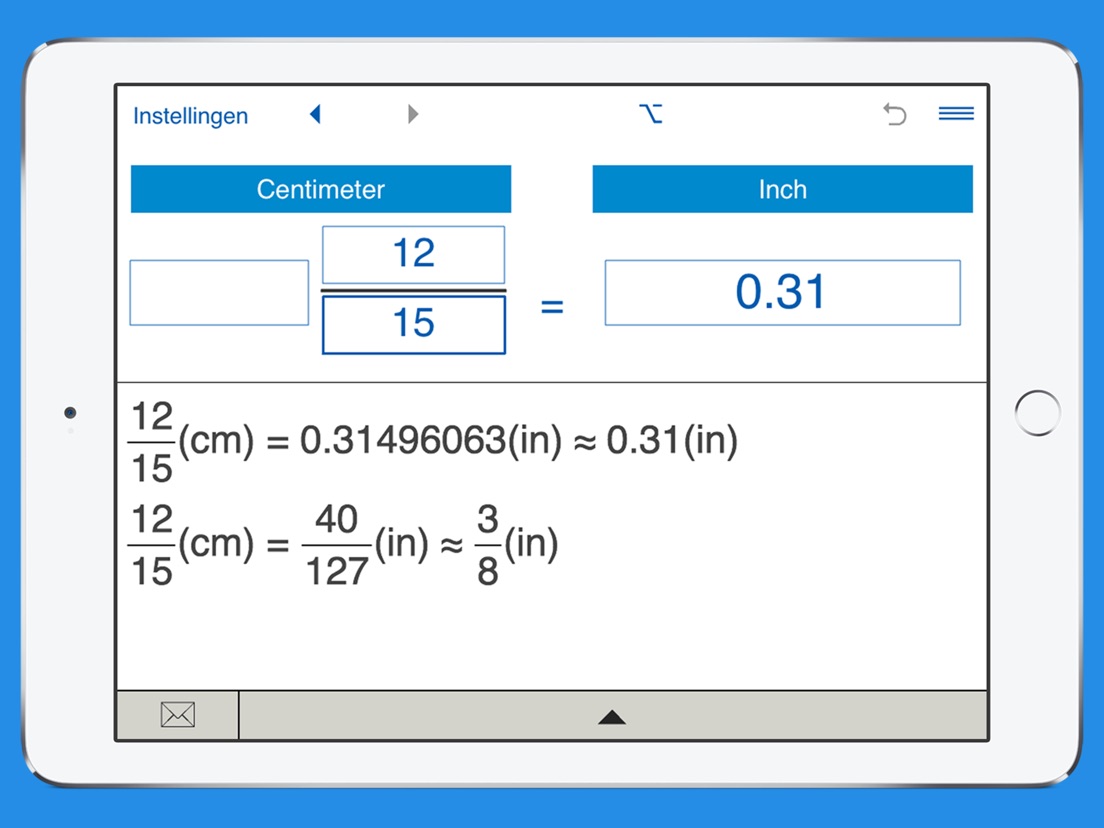Switch conversion direction using forward arrow
Image resolution: width=1104 pixels, height=828 pixels.
coord(413,114)
